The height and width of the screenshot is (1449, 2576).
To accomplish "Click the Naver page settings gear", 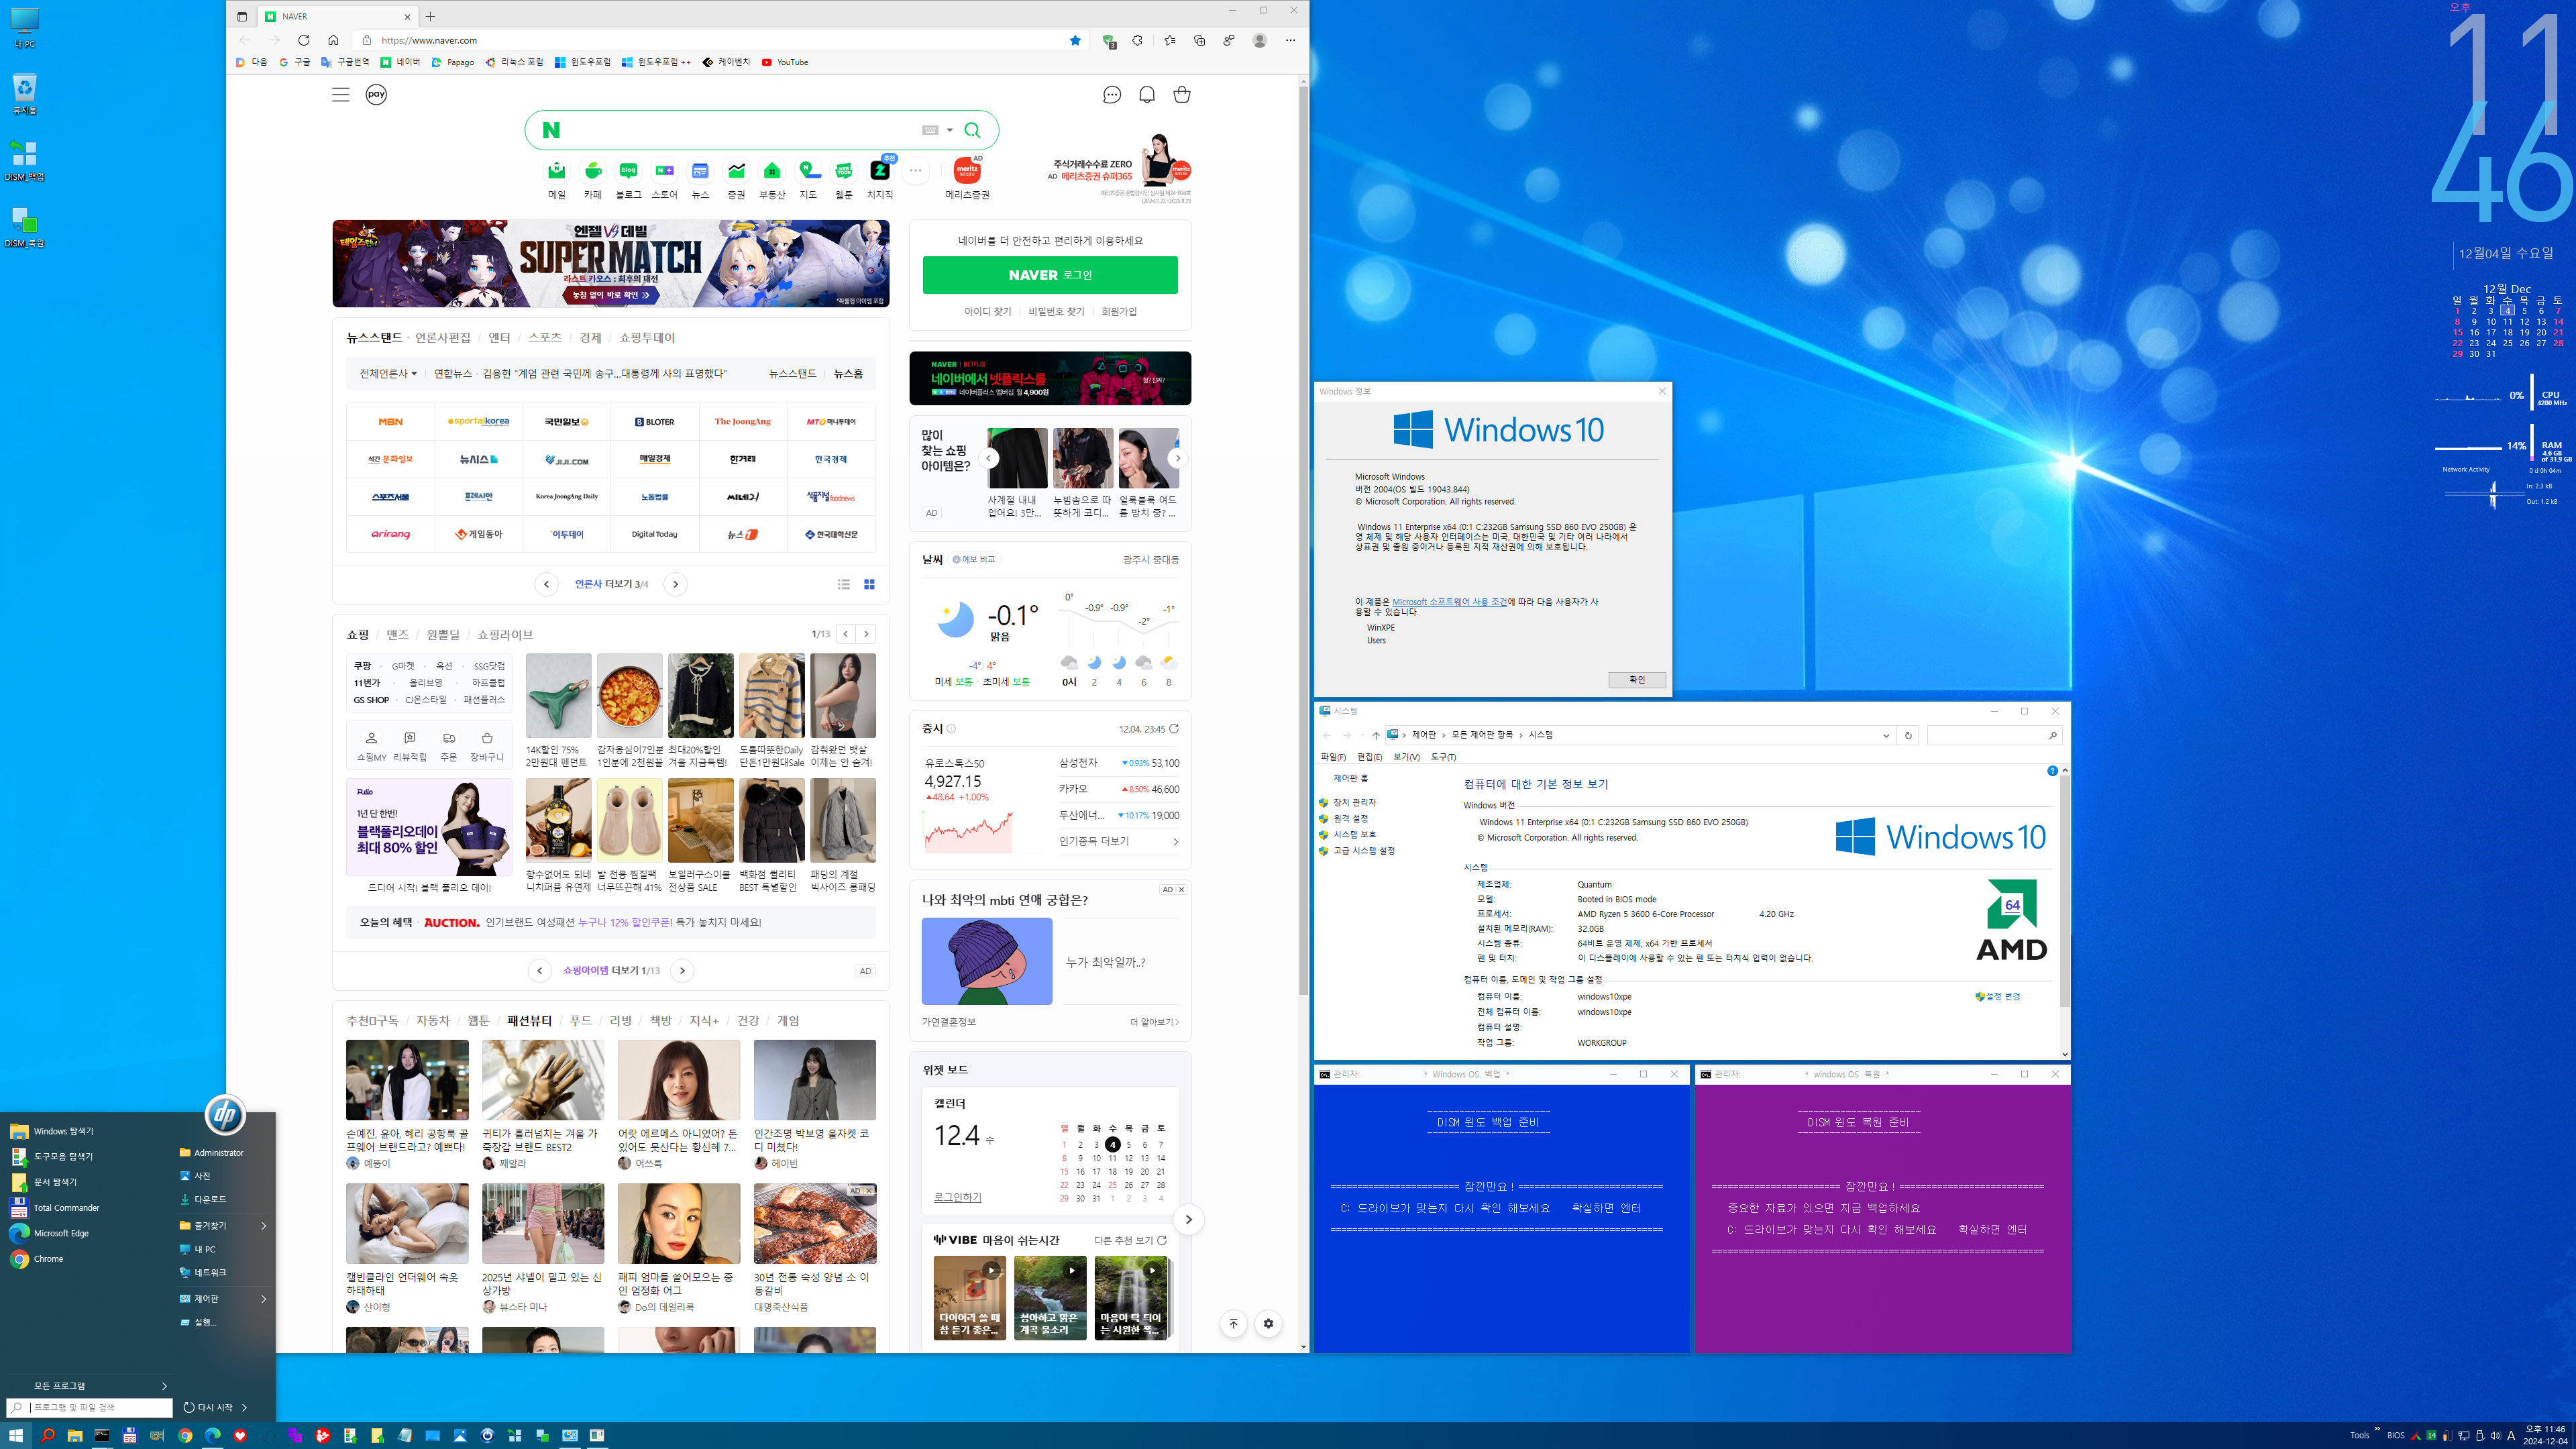I will (x=1268, y=1323).
